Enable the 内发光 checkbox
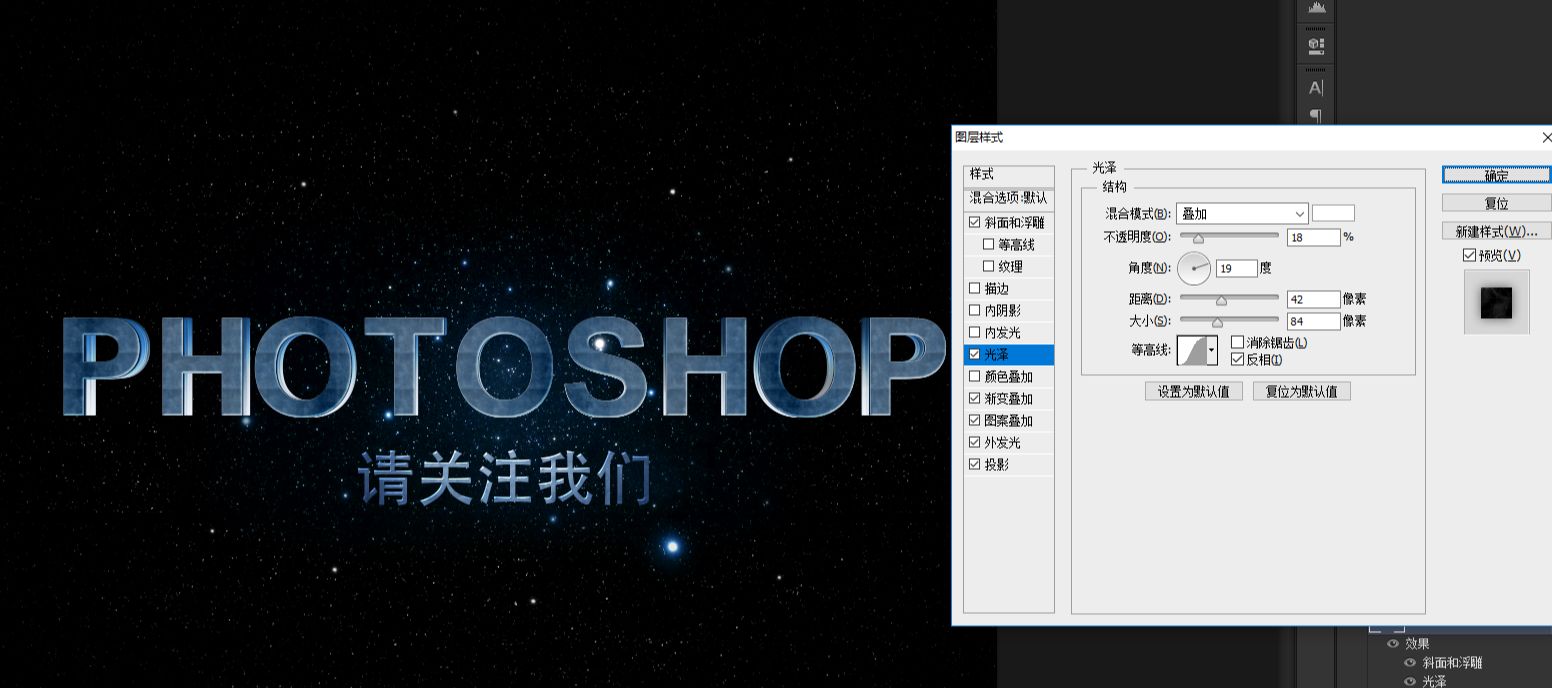The width and height of the screenshot is (1552, 688). tap(975, 333)
